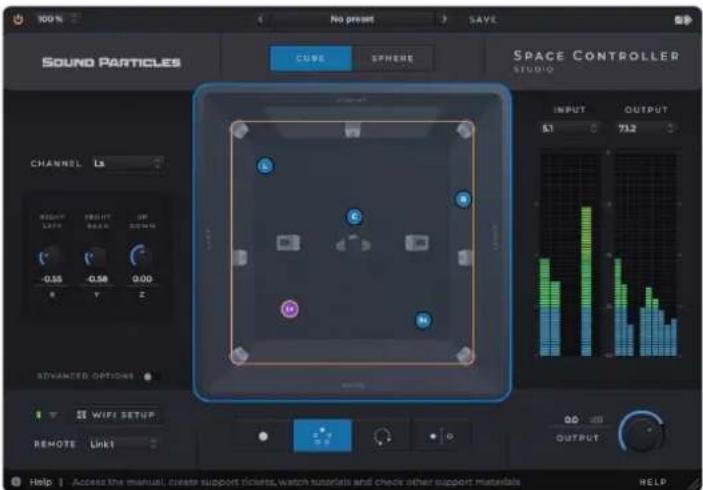
Task: Click the top-right corner speaker icon
Action: pos(464,130)
